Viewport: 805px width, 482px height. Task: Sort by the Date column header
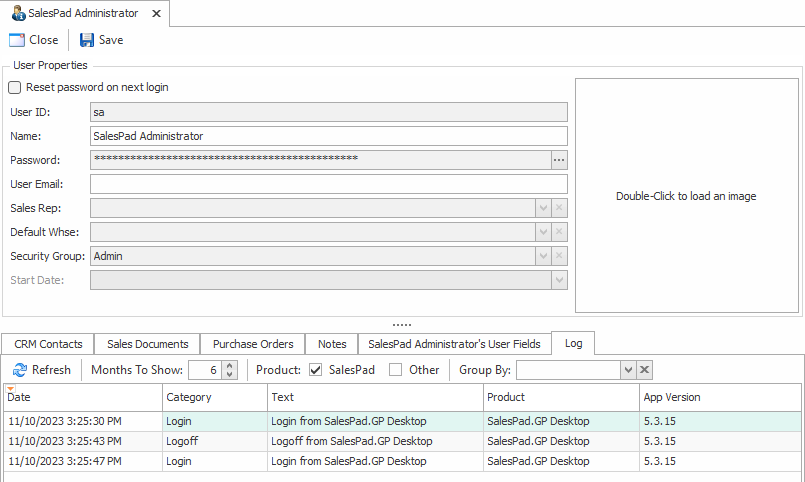point(83,397)
